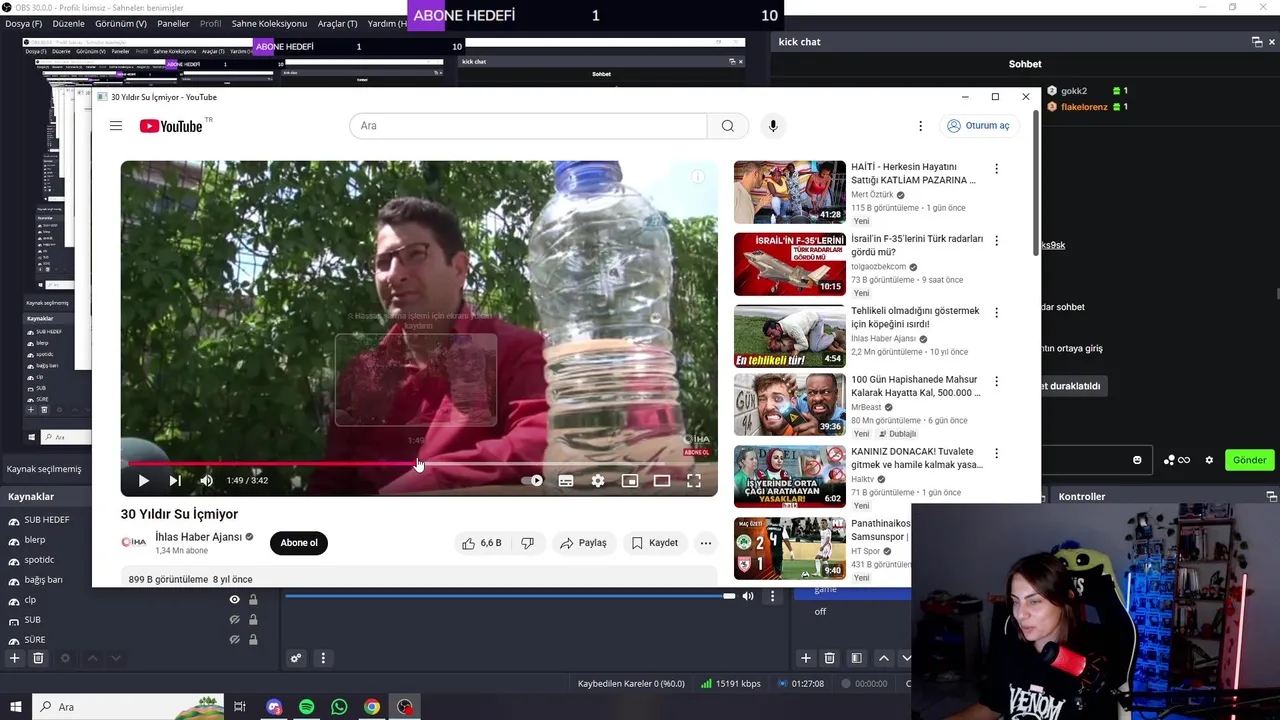Toggle the YouTube autoplay switch
Viewport: 1280px width, 720px height.
pos(533,481)
